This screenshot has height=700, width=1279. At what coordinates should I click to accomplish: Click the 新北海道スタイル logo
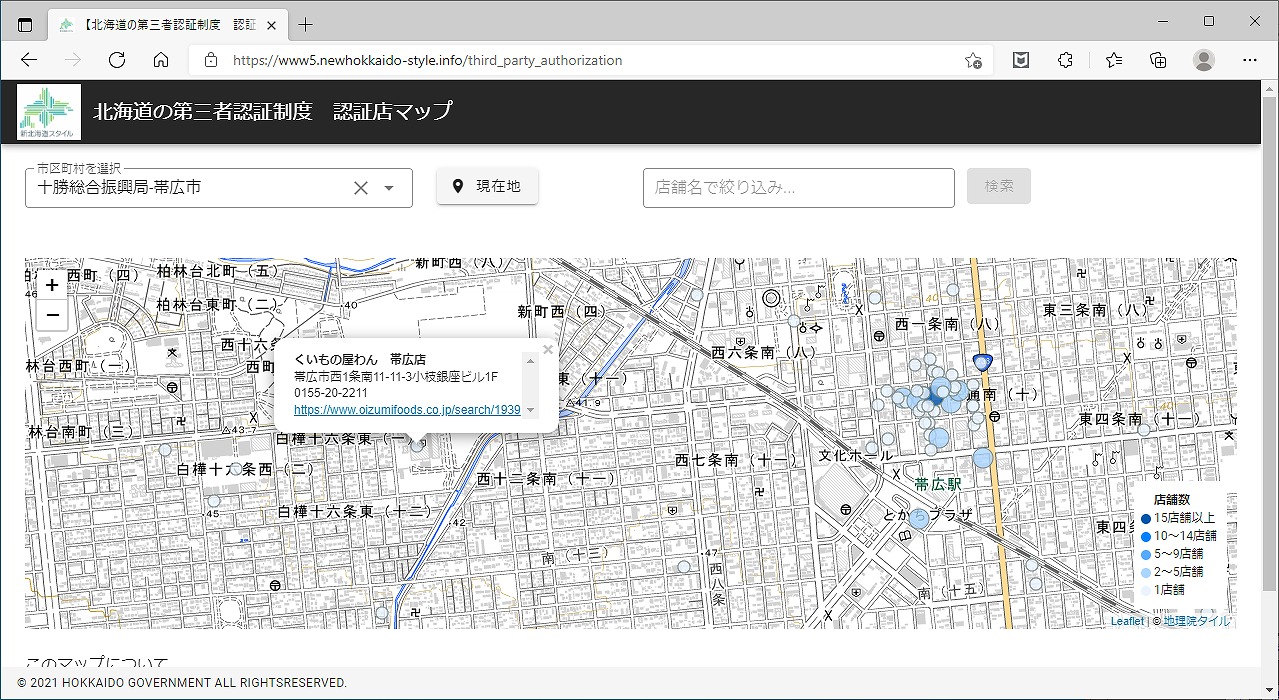pos(48,112)
